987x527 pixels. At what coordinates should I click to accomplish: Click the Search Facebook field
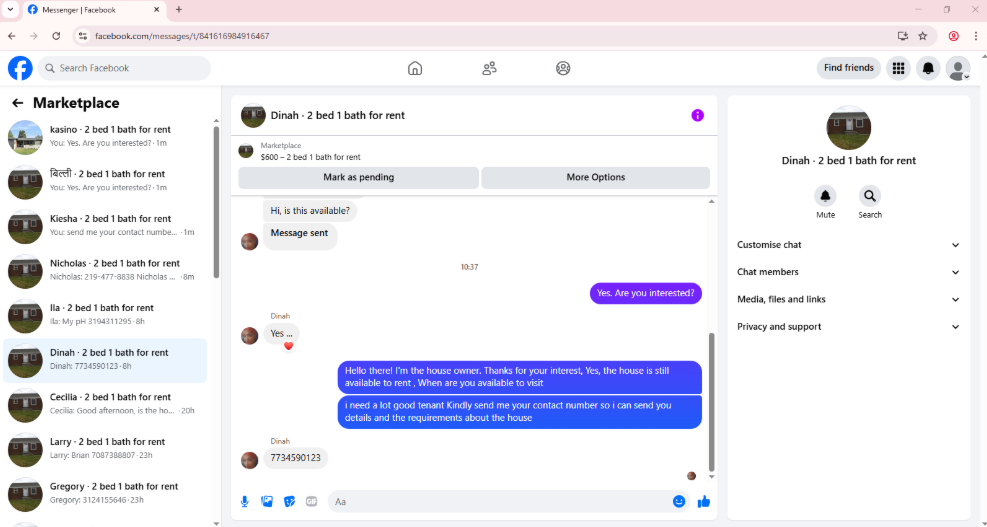point(125,68)
